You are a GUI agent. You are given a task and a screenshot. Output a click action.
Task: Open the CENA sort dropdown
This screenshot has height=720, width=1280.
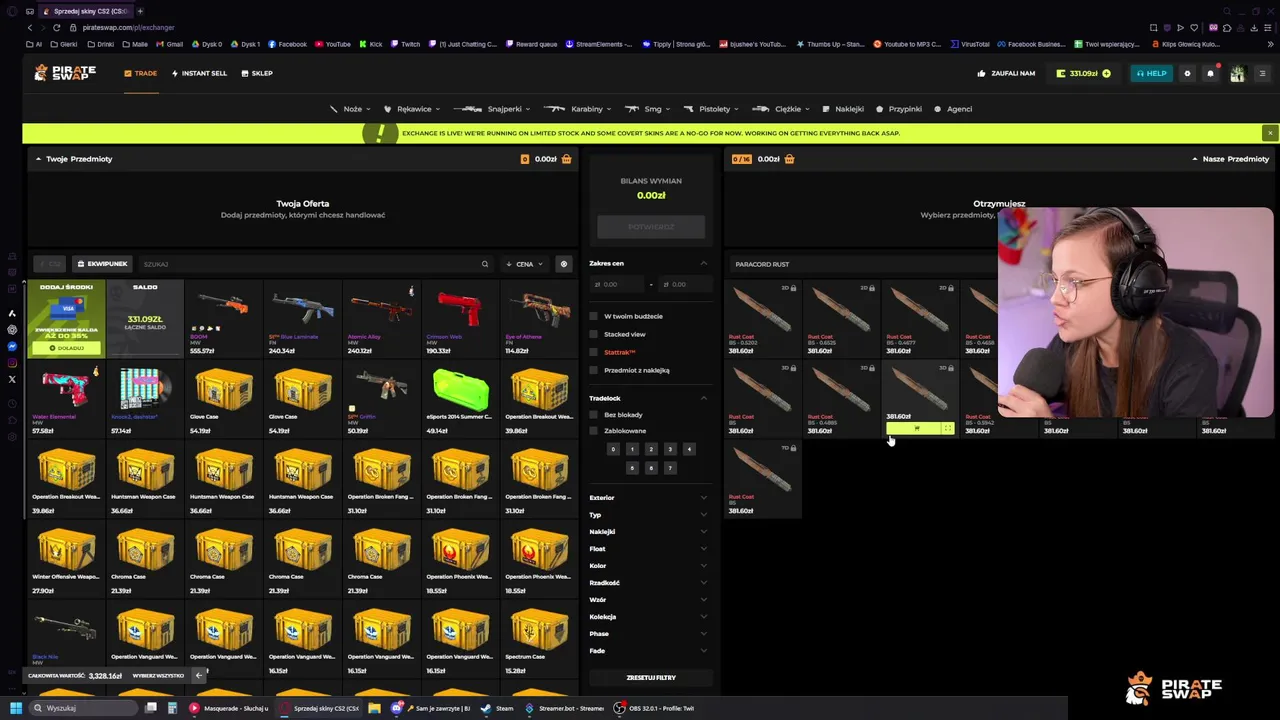click(x=525, y=264)
